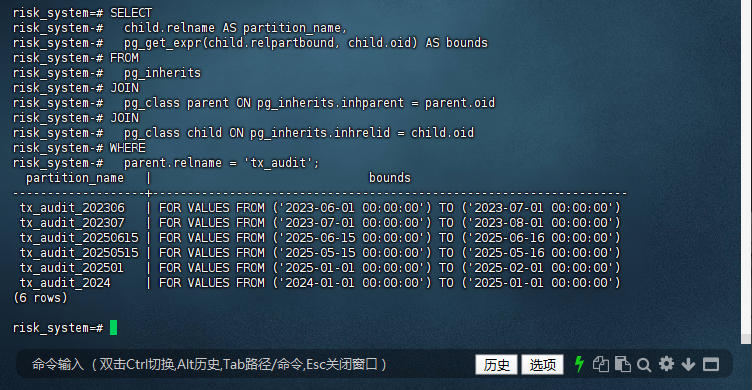The width and height of the screenshot is (752, 390).
Task: Click bounds value for tx_audit_2024 row
Action: [389, 283]
